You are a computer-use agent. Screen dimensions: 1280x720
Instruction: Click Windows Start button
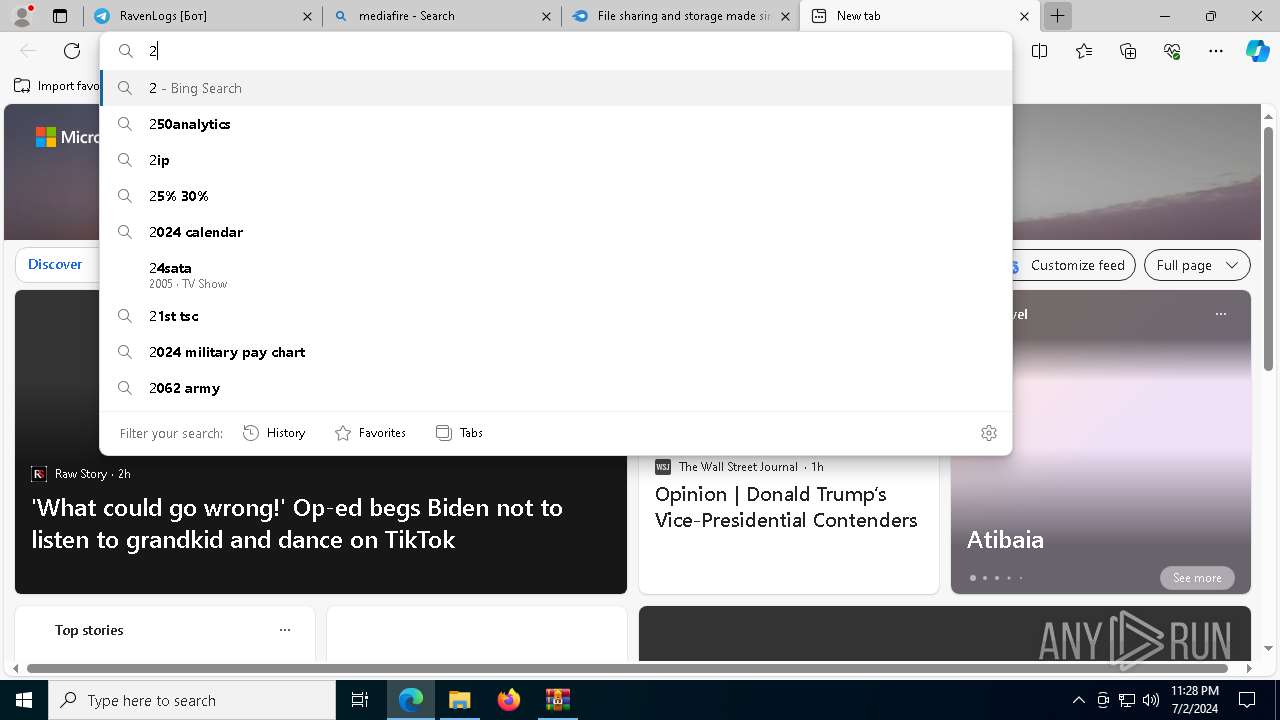[24, 700]
